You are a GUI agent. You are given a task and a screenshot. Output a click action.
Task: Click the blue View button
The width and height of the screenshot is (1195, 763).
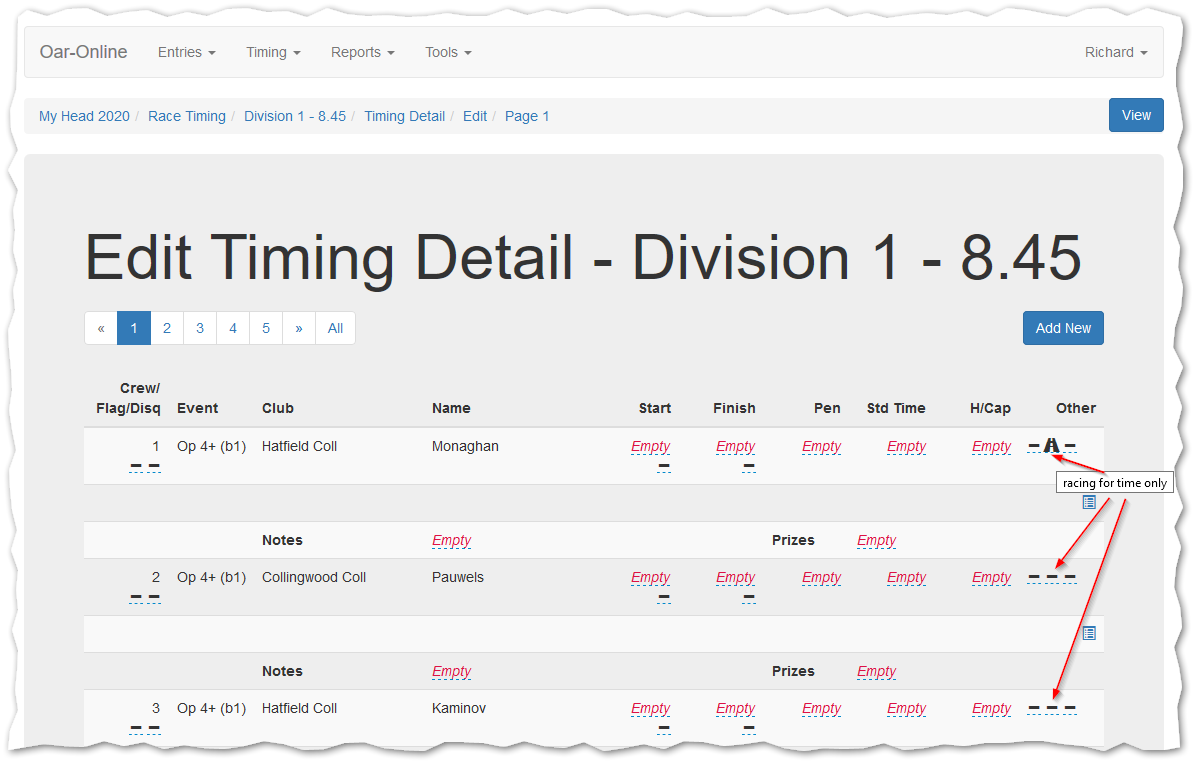click(1136, 115)
